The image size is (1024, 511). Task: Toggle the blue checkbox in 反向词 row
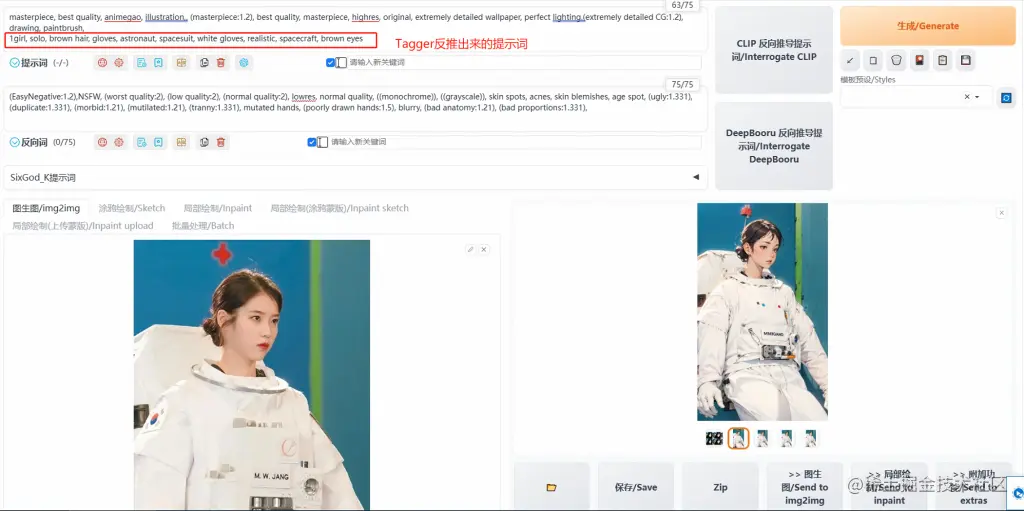(x=312, y=142)
